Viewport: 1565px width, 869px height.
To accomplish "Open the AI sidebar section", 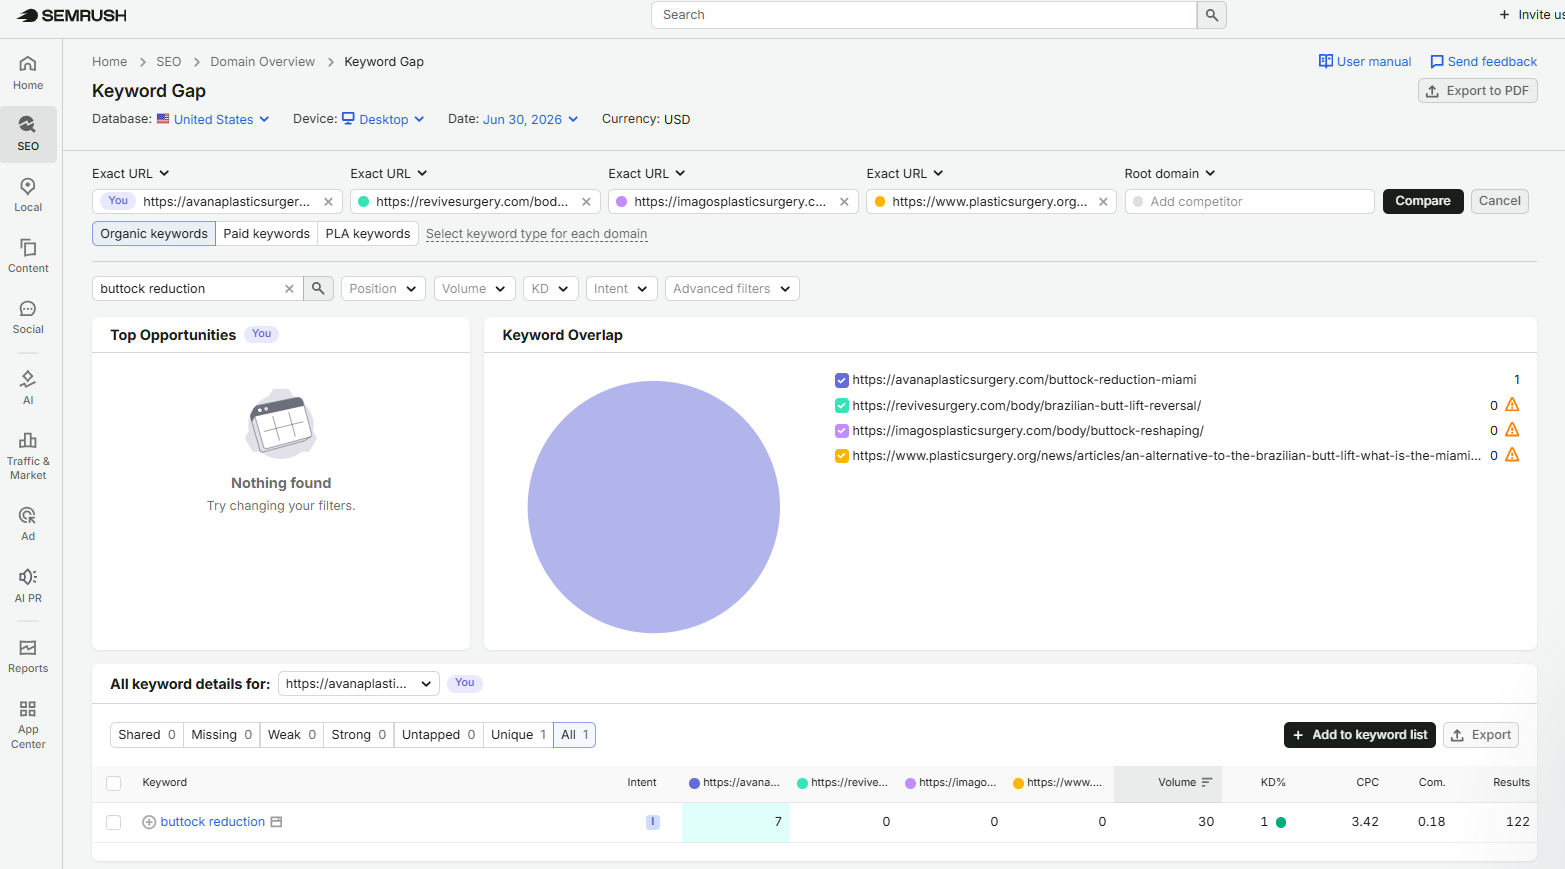I will click(x=28, y=387).
